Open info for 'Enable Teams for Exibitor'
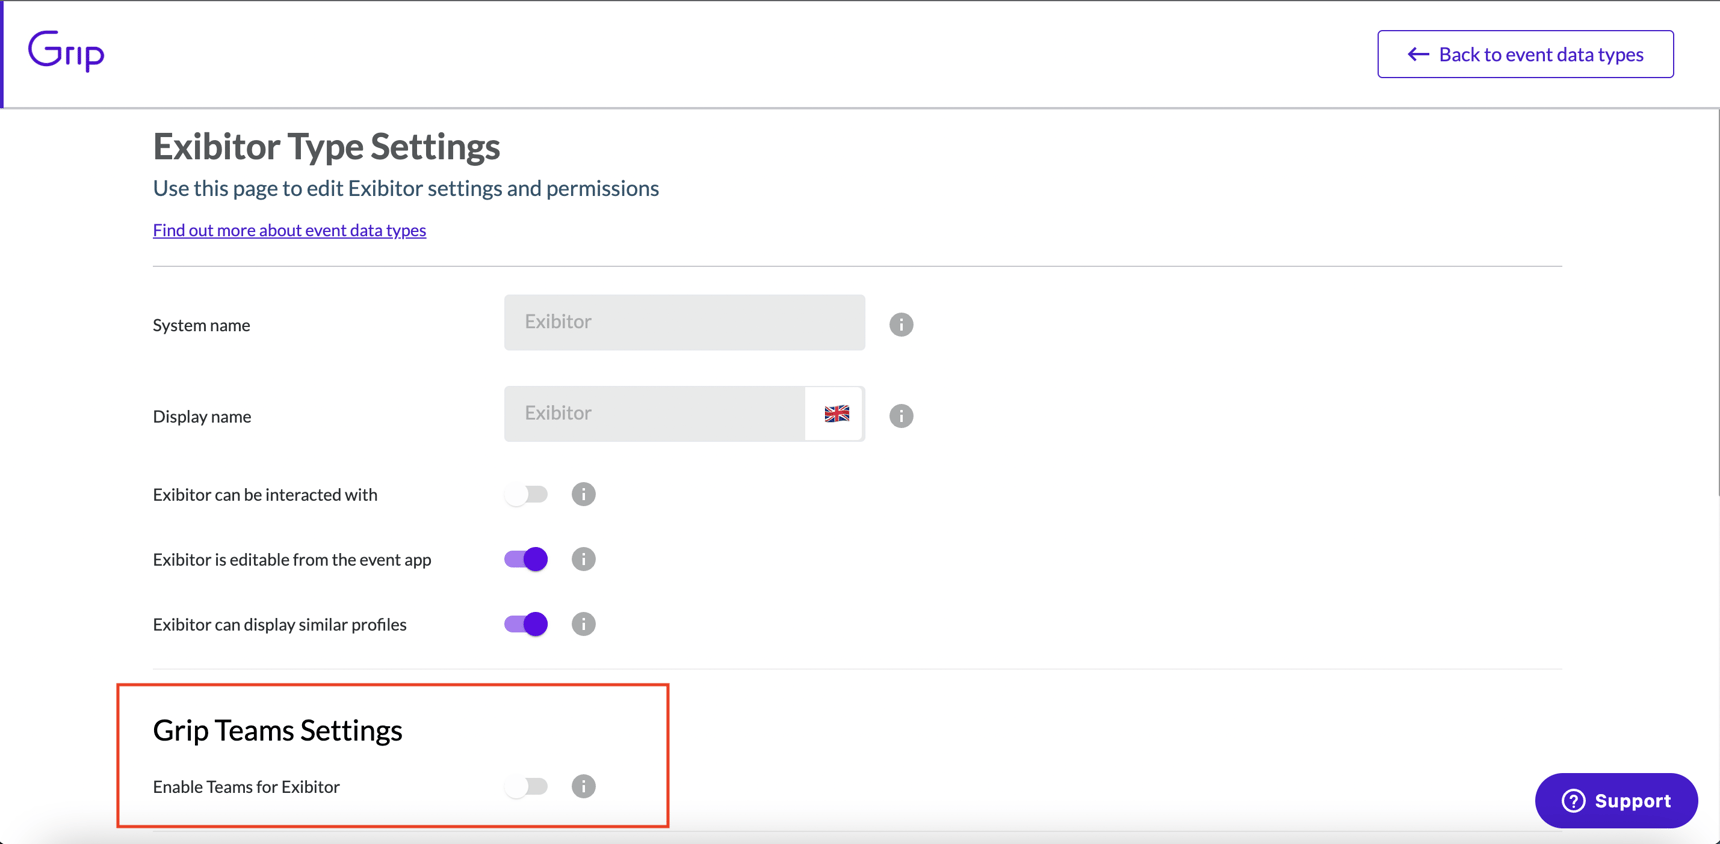This screenshot has width=1720, height=844. [583, 786]
